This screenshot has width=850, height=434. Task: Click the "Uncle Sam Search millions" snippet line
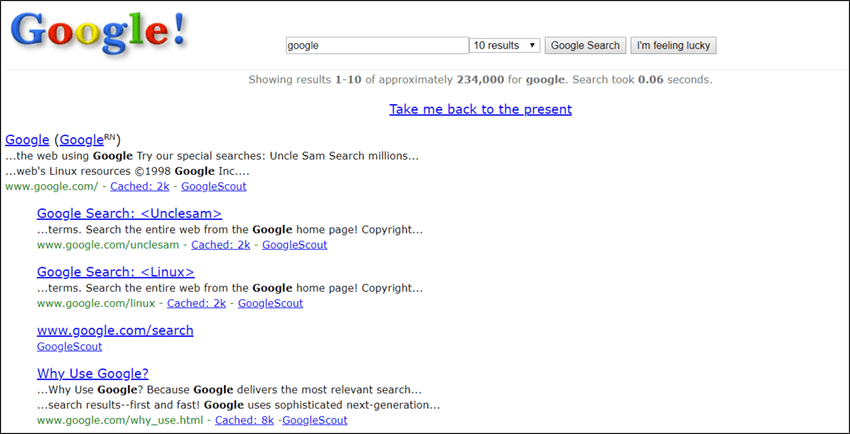tap(212, 156)
